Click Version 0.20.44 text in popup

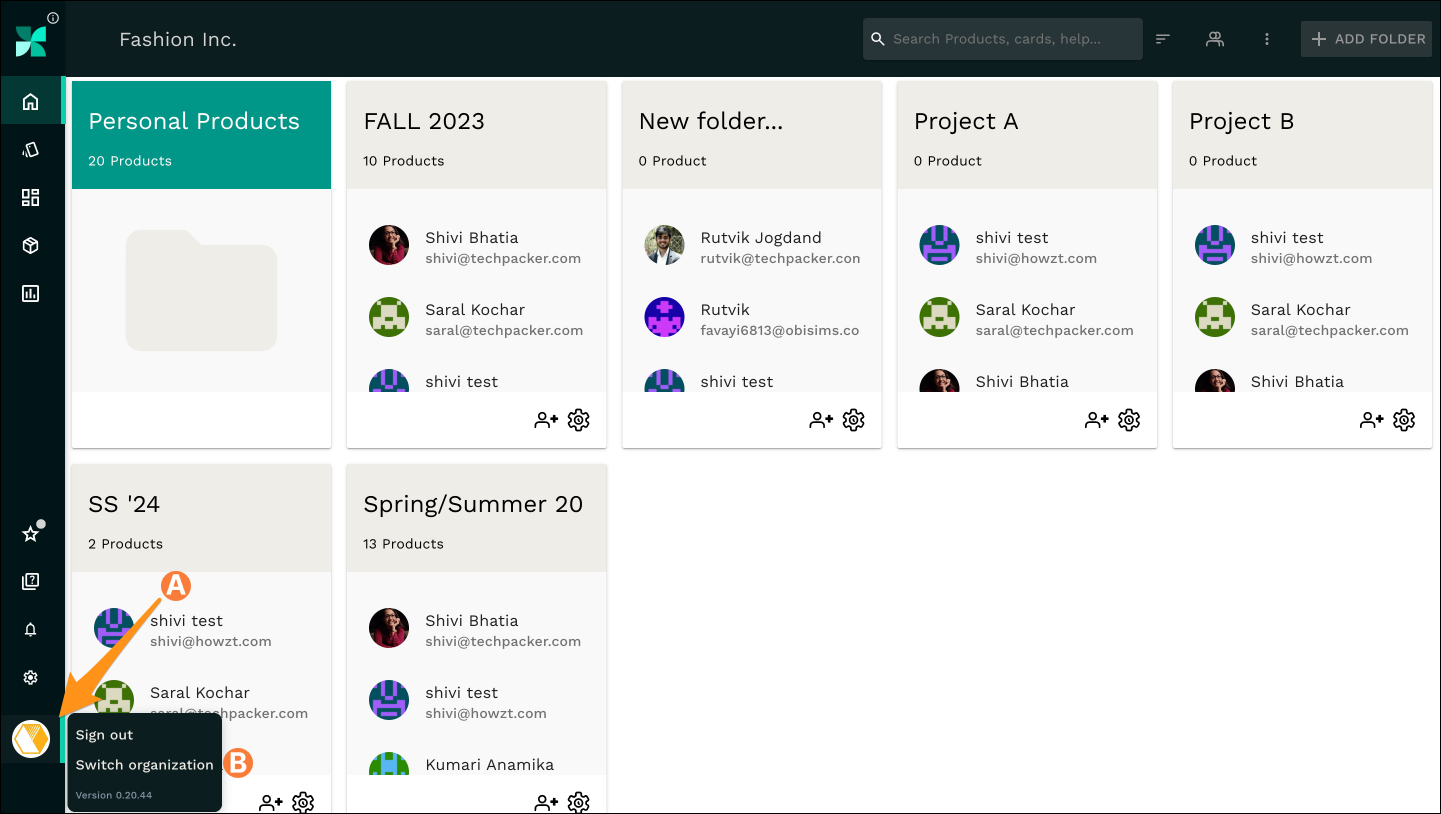pos(114,796)
